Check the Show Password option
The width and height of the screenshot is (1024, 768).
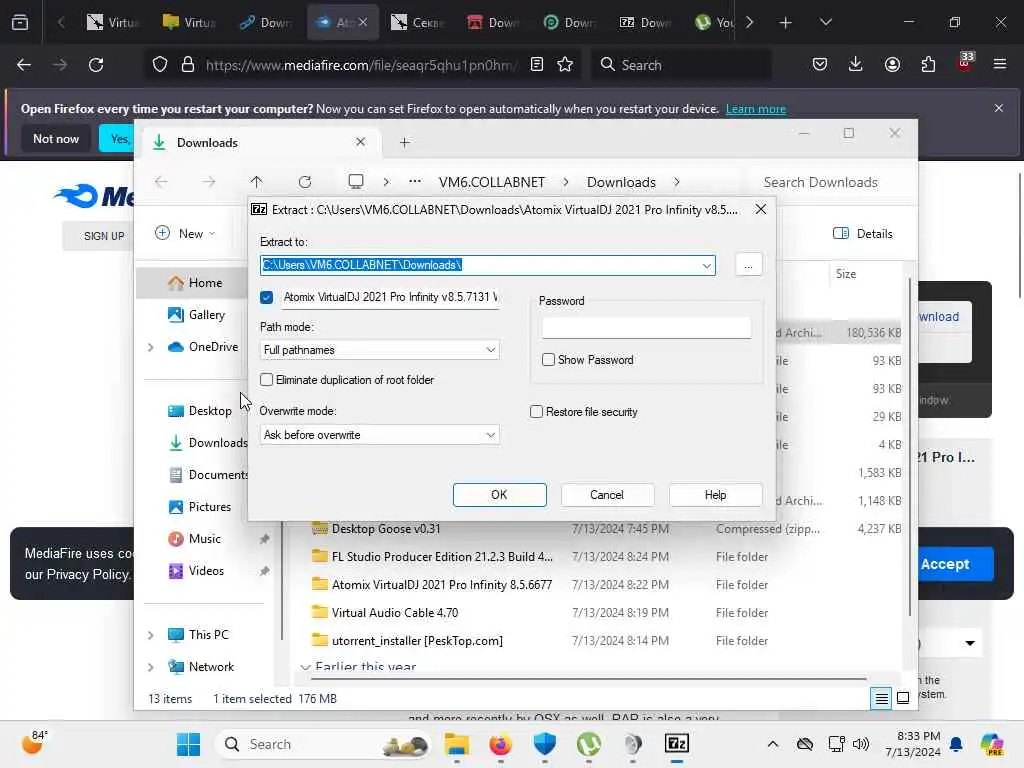[549, 360]
